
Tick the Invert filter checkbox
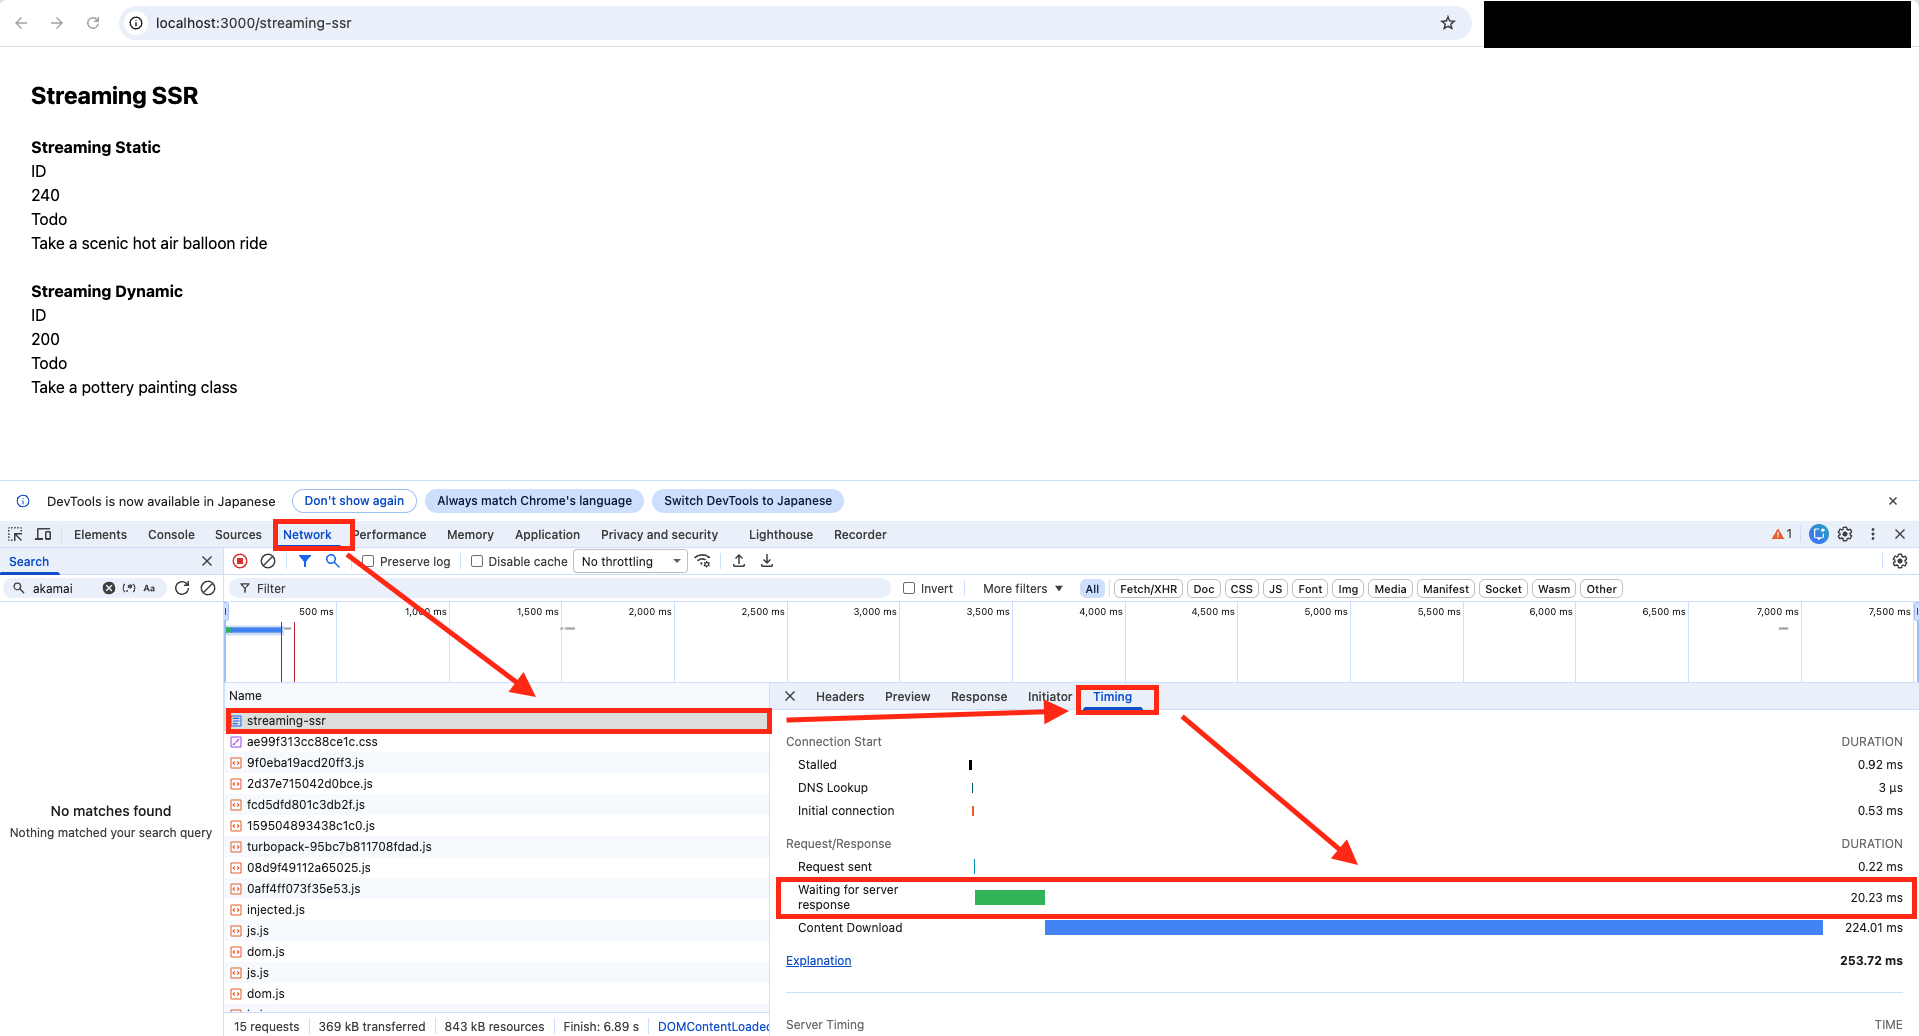[909, 588]
